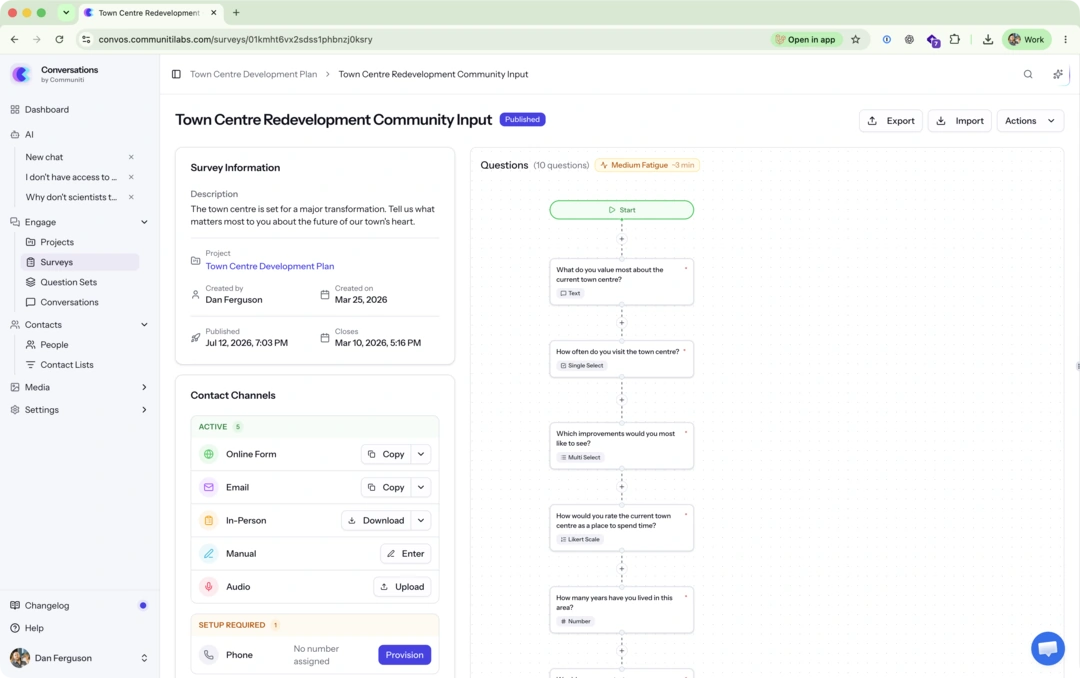This screenshot has height=678, width=1080.
Task: Go back in browser history
Action: tap(14, 39)
